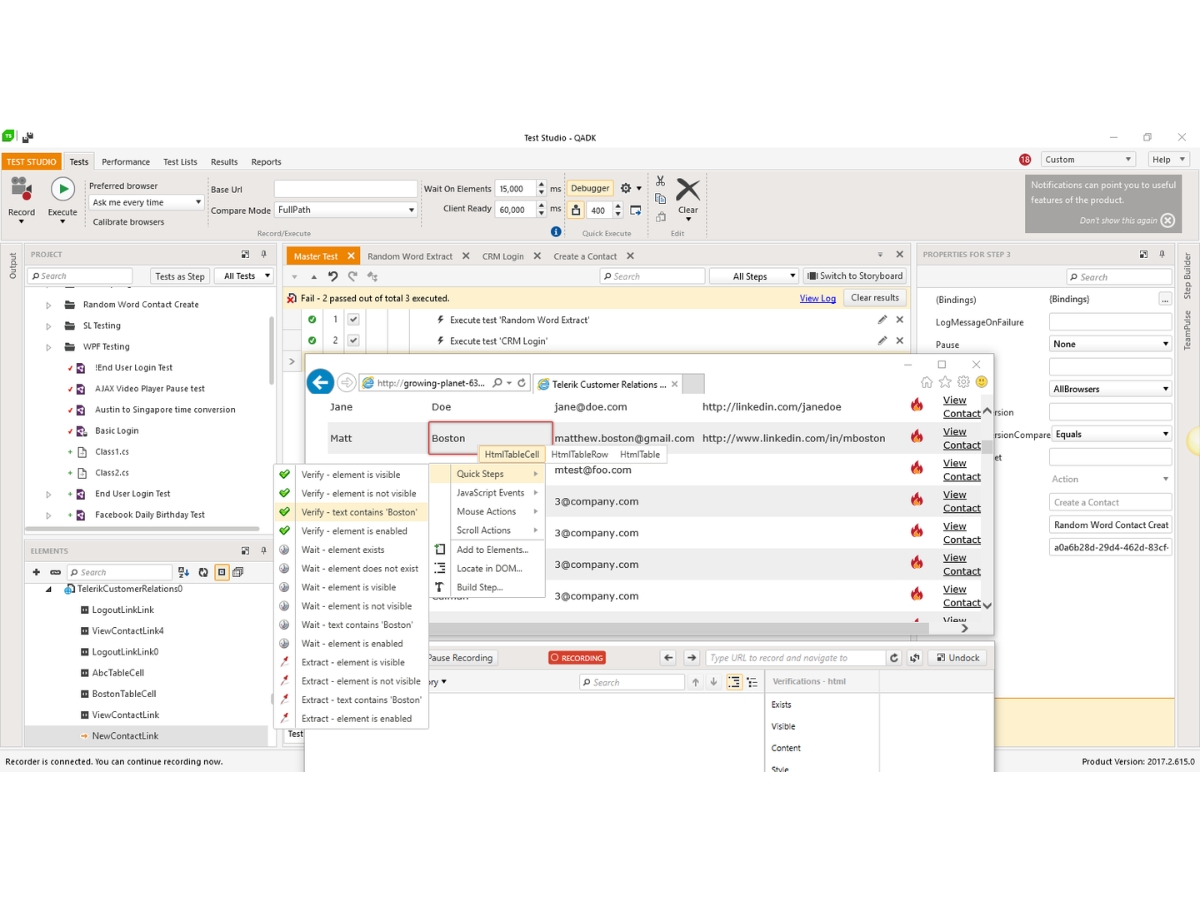Viewport: 1200px width, 900px height.
Task: Open the Compare Mode FullPath dropdown
Action: pos(346,210)
